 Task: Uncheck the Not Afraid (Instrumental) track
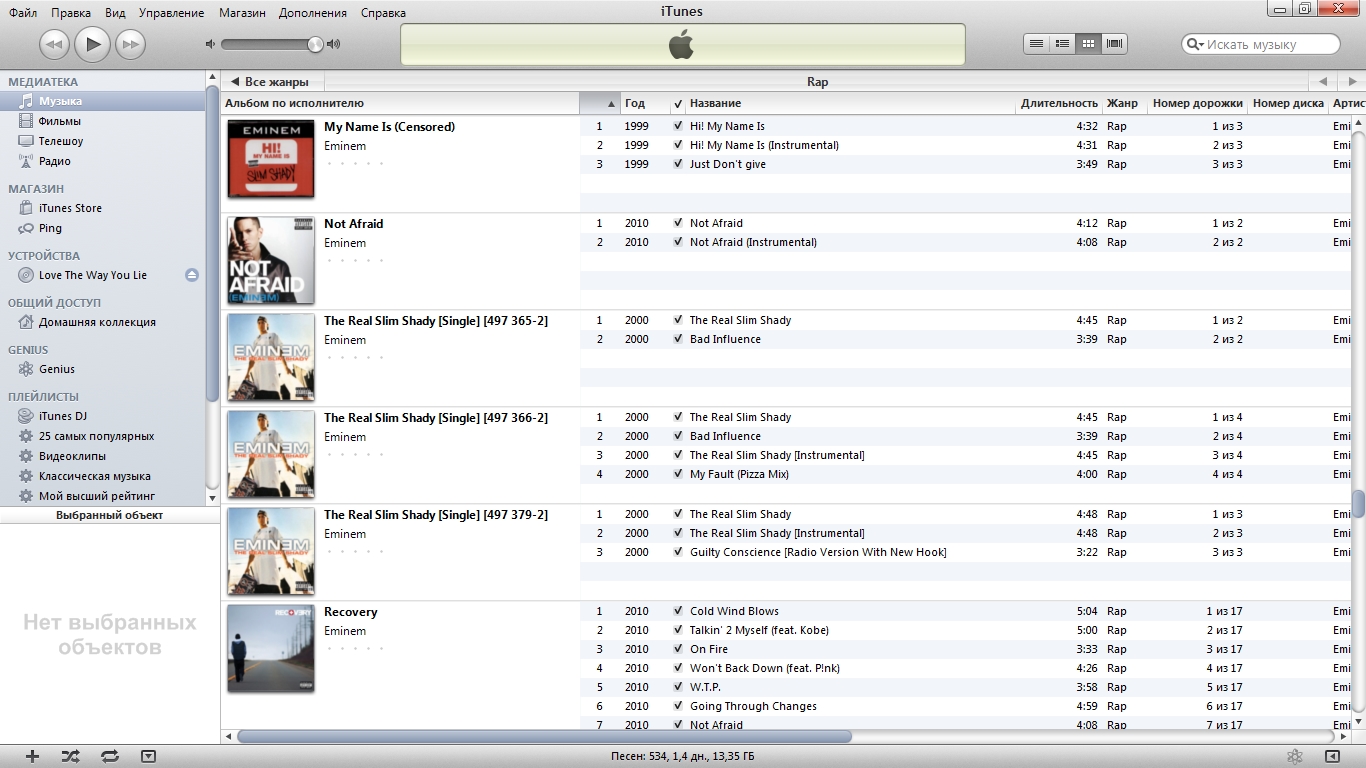point(678,242)
